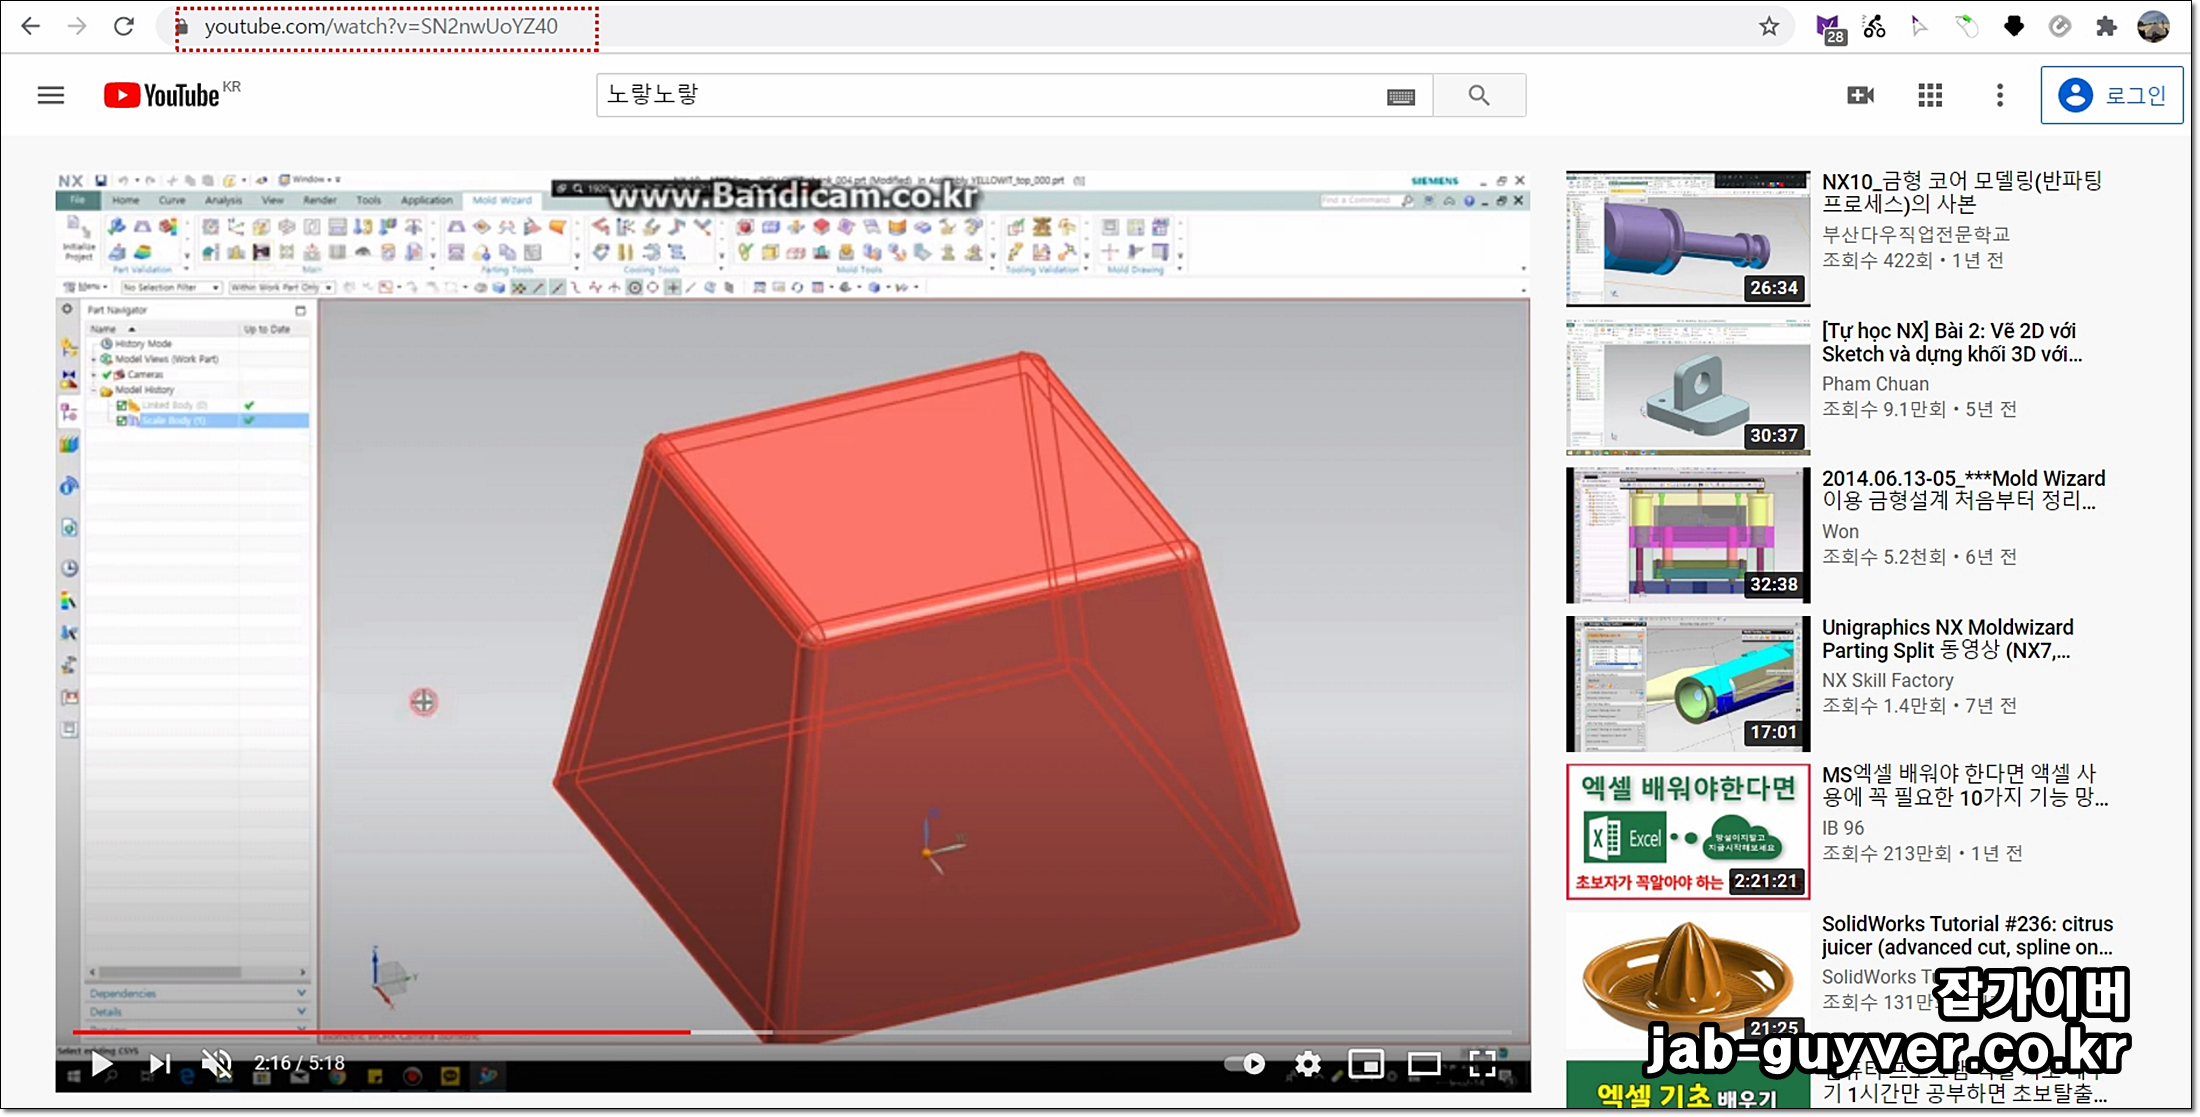Image resolution: width=2200 pixels, height=1117 pixels.
Task: Open video settings gear
Action: (x=1307, y=1064)
